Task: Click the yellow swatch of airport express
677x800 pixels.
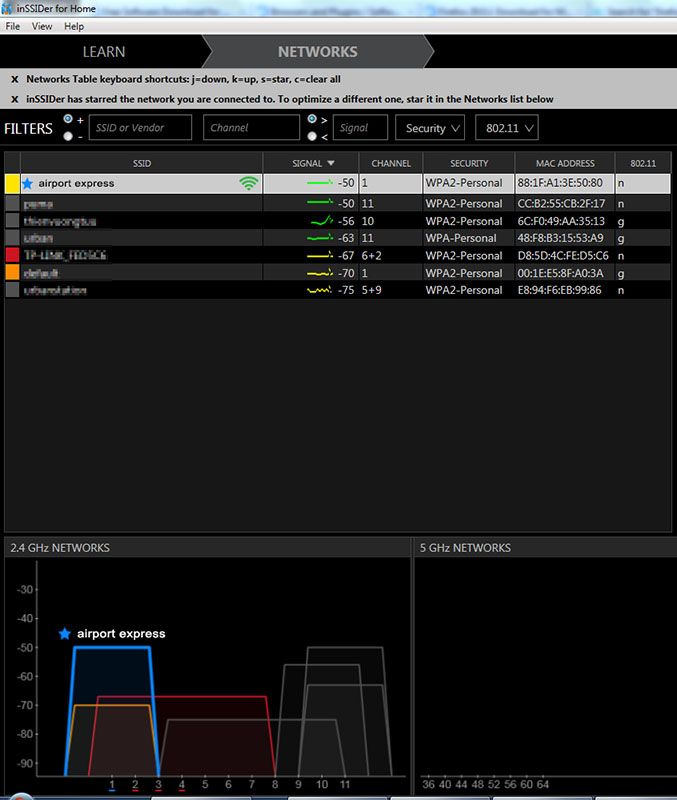Action: pos(12,184)
